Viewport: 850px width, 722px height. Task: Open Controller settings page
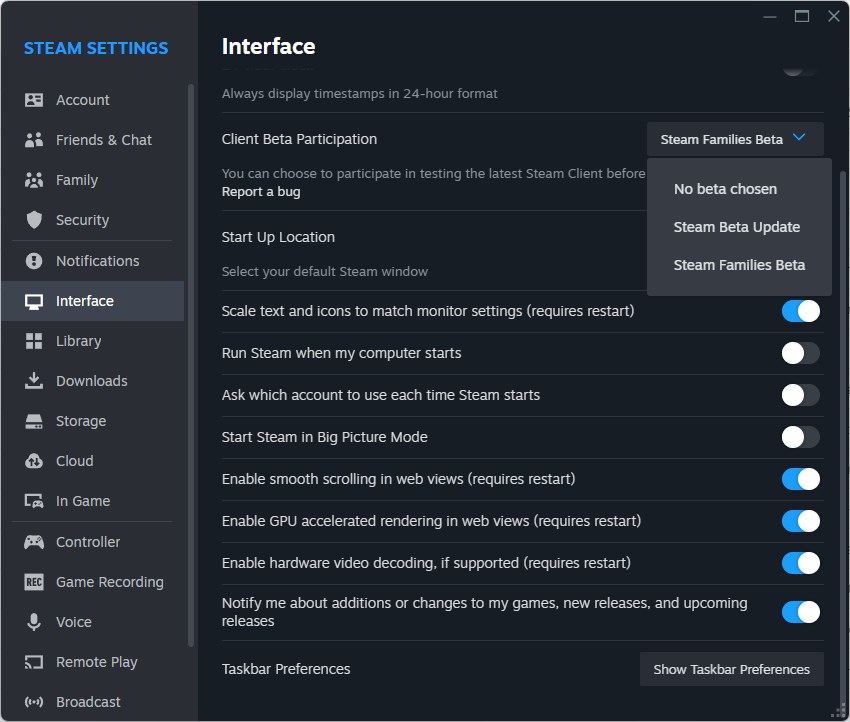pos(88,542)
